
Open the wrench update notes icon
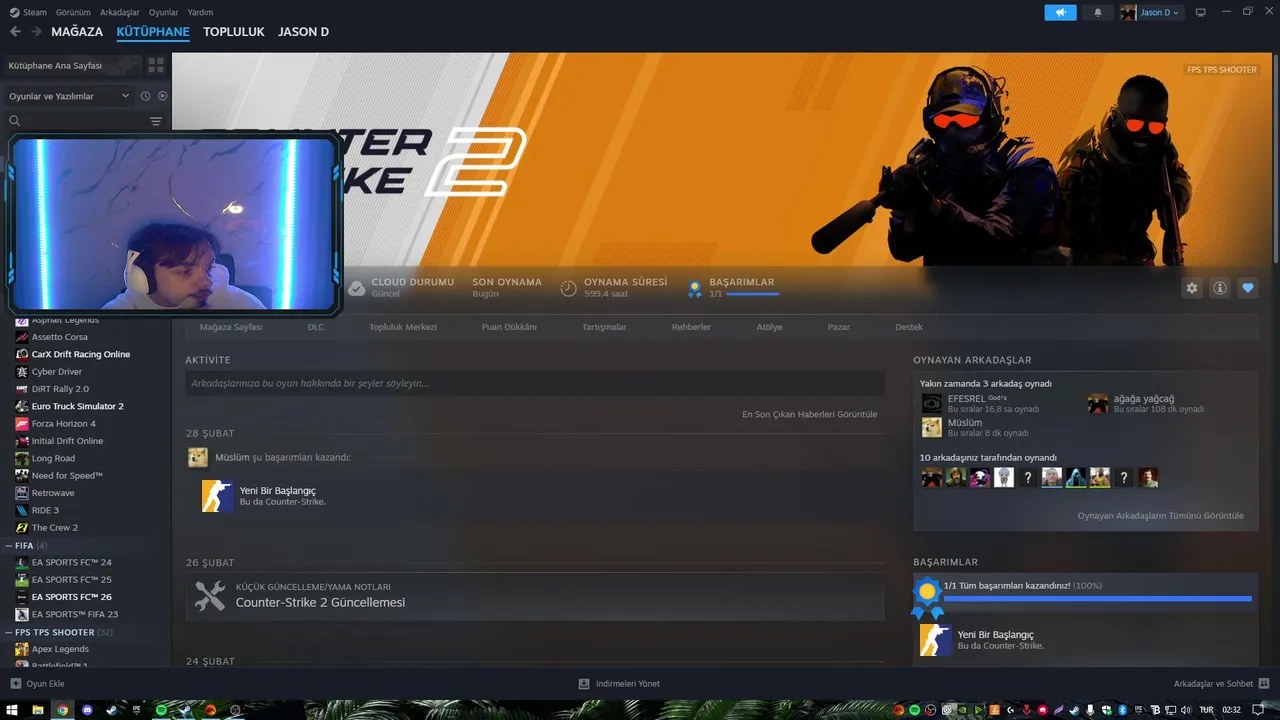click(210, 596)
